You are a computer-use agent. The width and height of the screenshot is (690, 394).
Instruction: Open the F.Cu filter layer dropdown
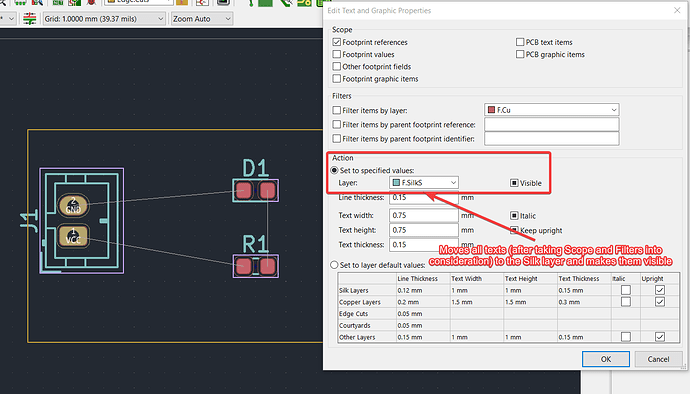[551, 110]
